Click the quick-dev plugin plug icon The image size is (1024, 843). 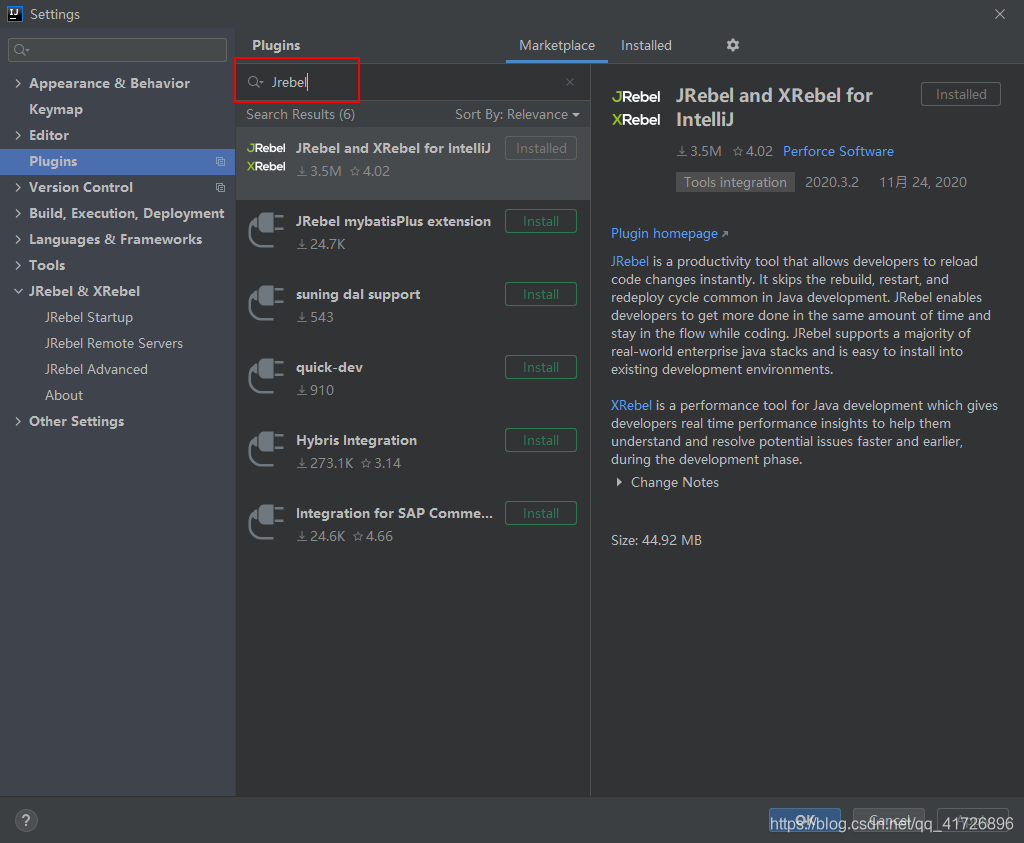266,376
